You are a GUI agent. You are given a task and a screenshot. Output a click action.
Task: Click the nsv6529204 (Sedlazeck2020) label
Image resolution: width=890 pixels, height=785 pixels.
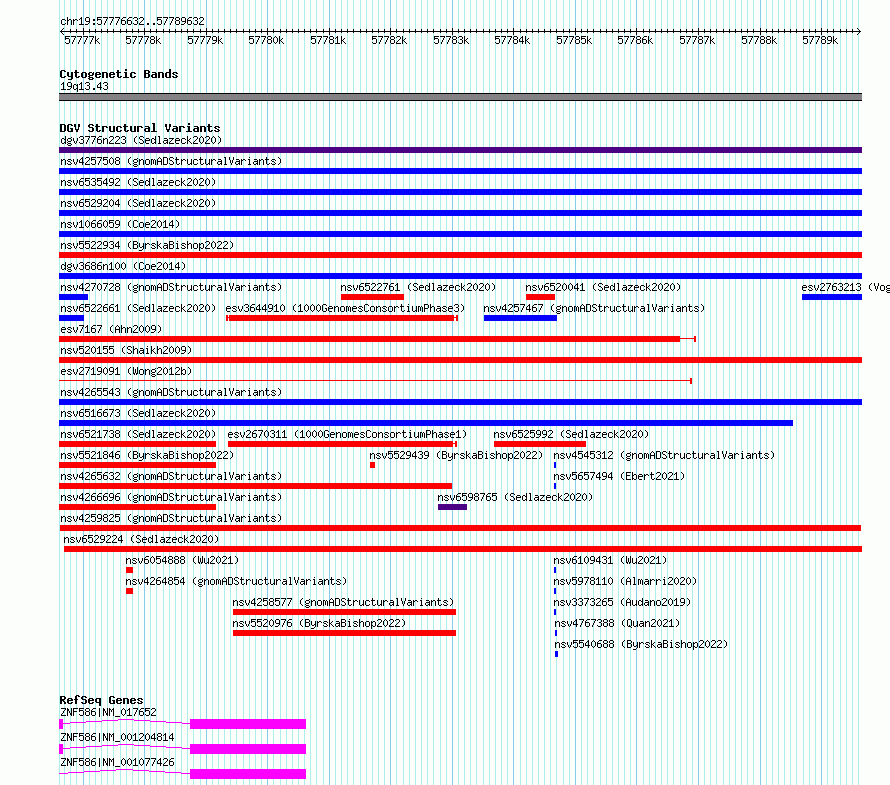[138, 203]
